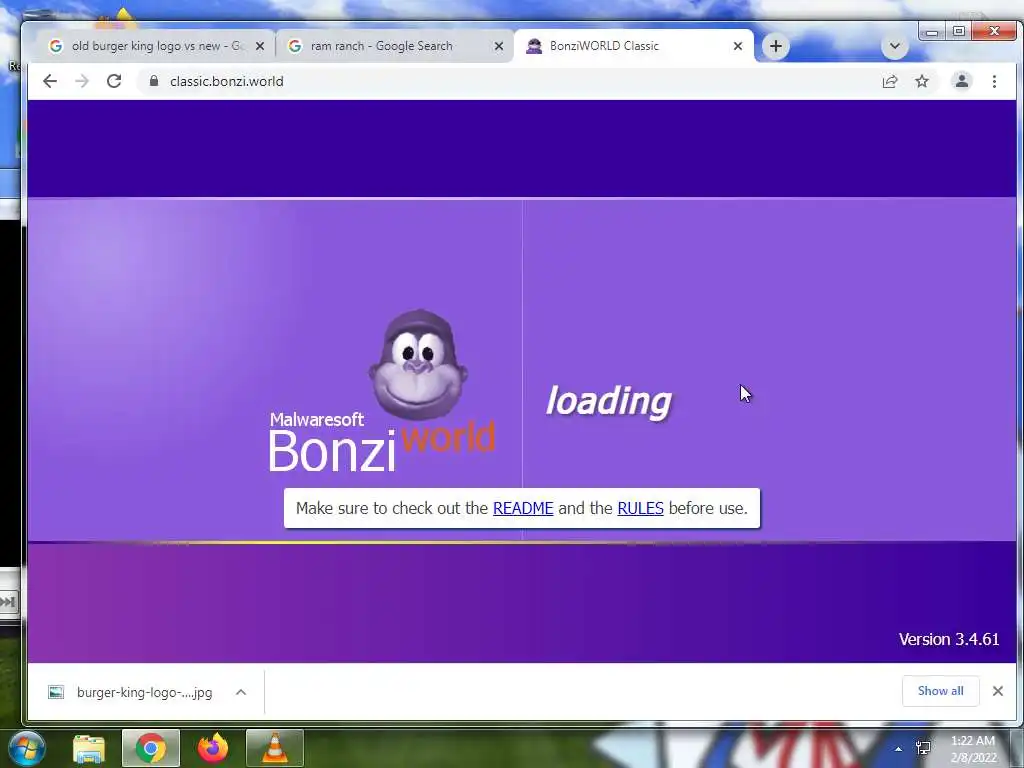Click Show all downloads

coord(940,691)
